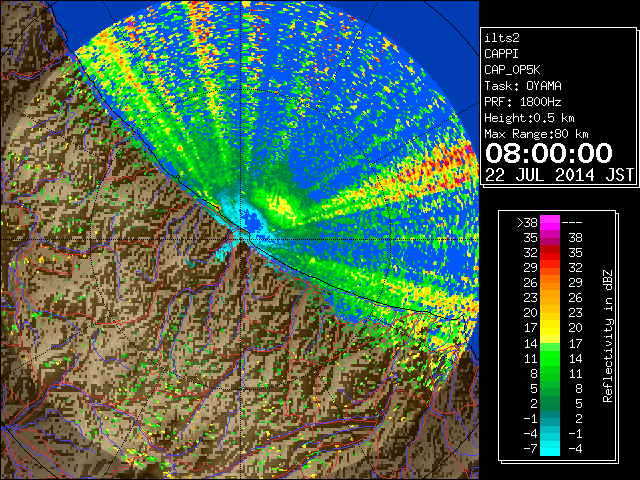The height and width of the screenshot is (480, 640).
Task: Click the radar site at crosshair center
Action: coord(241,239)
